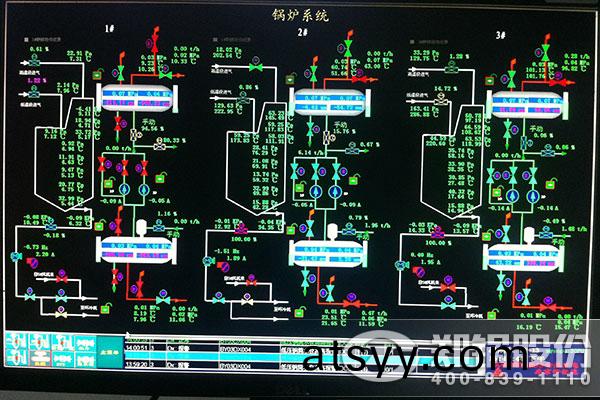Select boiler 2# valve reading 0.79 %
This screenshot has width=600, height=400.
349,229
